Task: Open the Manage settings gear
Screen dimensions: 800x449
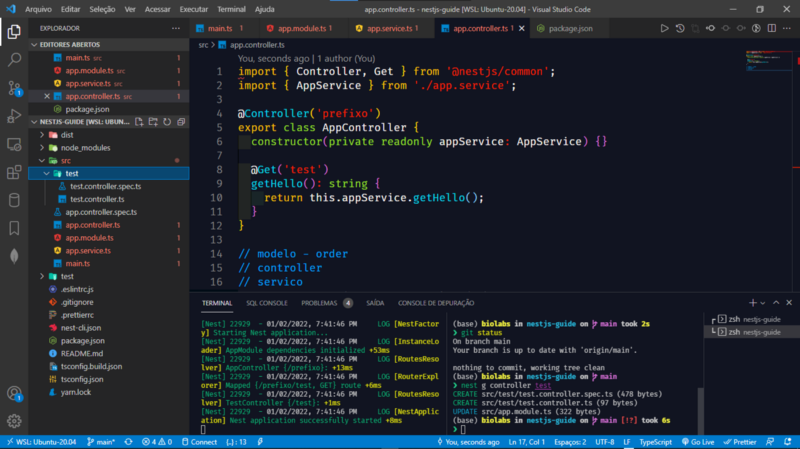Action: [x=14, y=421]
